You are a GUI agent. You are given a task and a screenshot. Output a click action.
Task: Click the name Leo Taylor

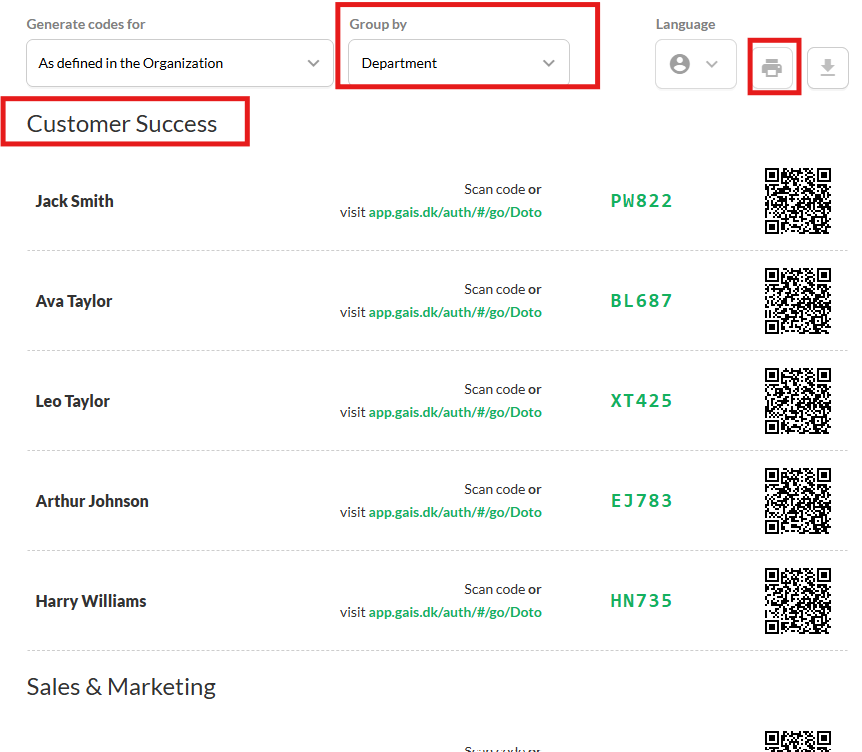tap(73, 401)
